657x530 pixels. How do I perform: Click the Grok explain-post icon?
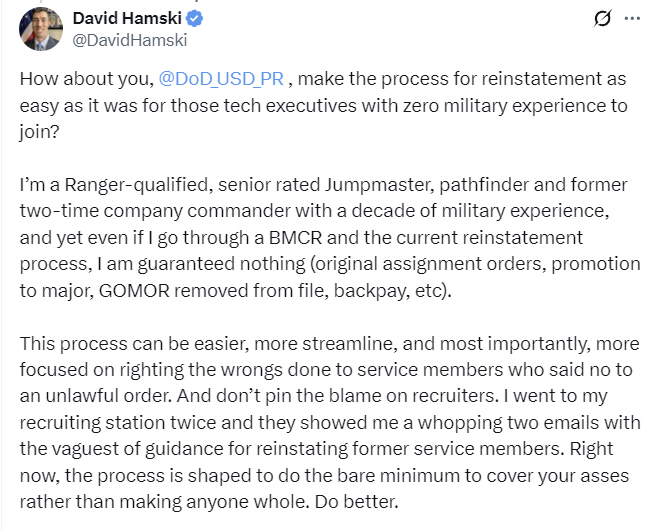pos(603,18)
